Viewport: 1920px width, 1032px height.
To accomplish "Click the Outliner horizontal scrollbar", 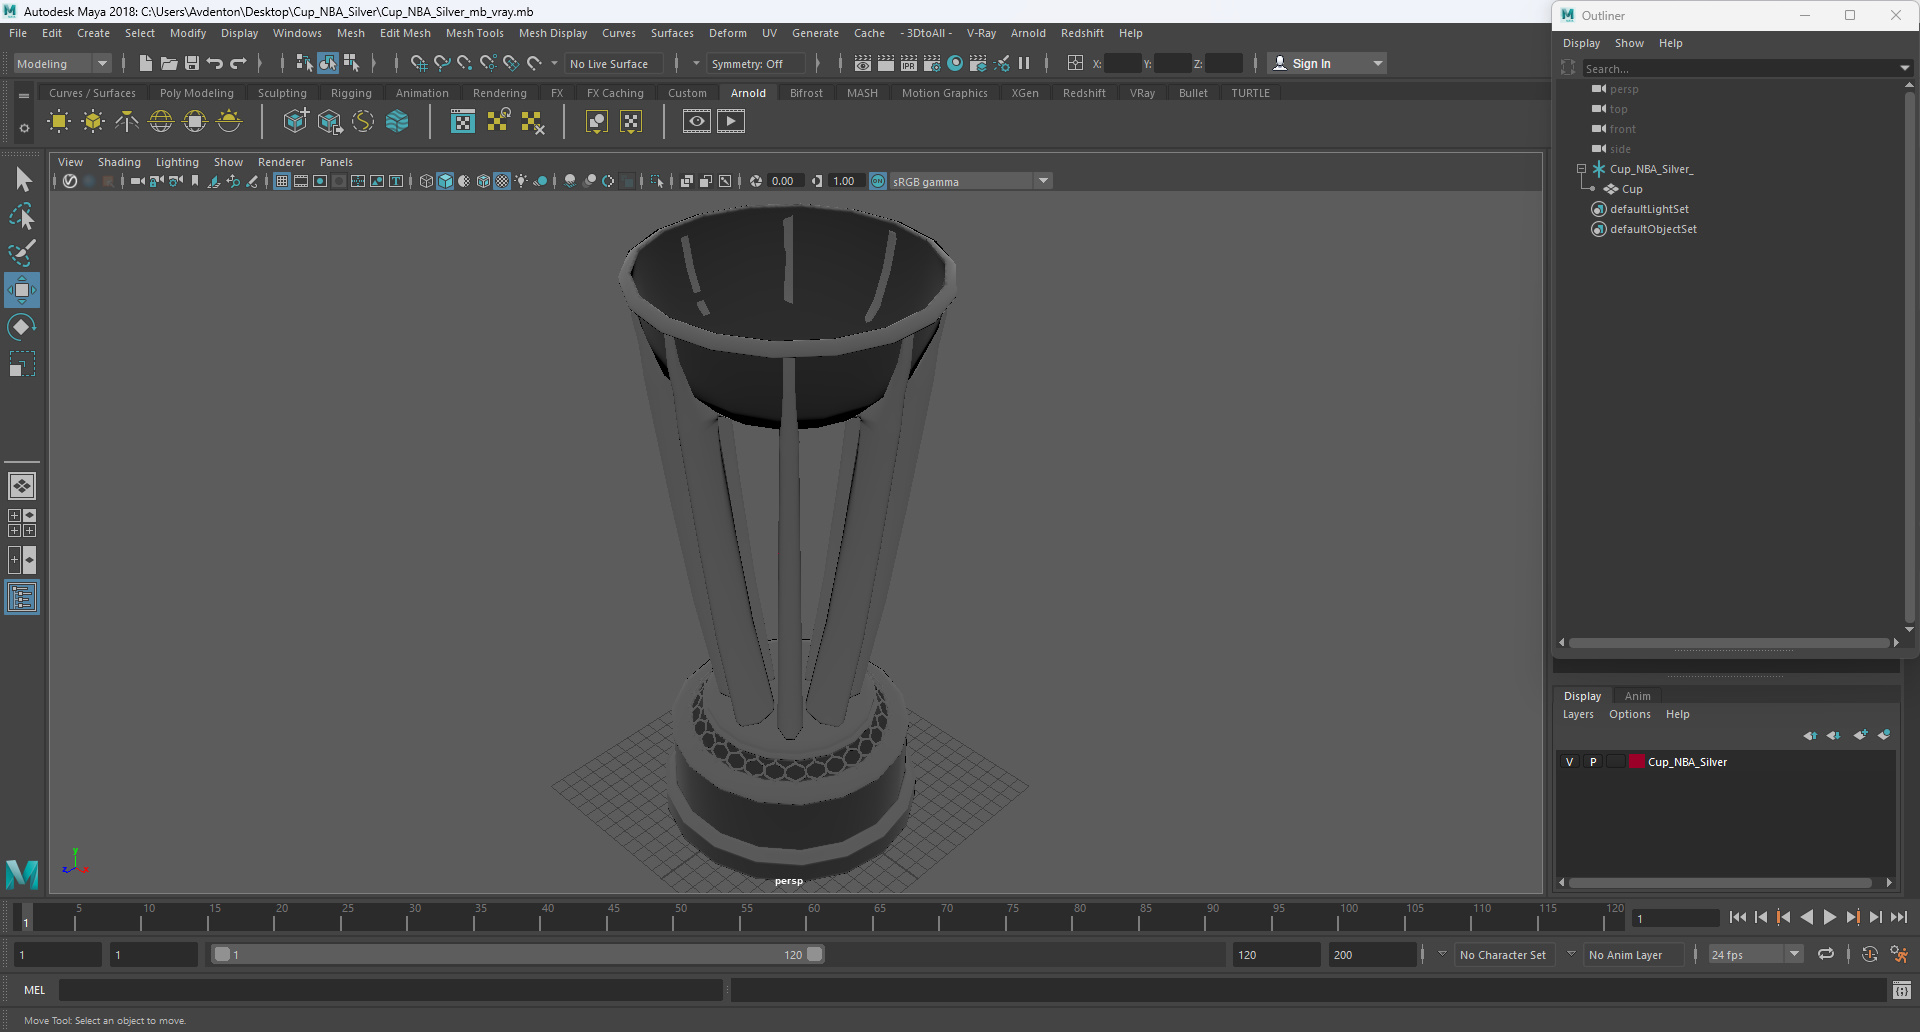I will pyautogui.click(x=1729, y=643).
